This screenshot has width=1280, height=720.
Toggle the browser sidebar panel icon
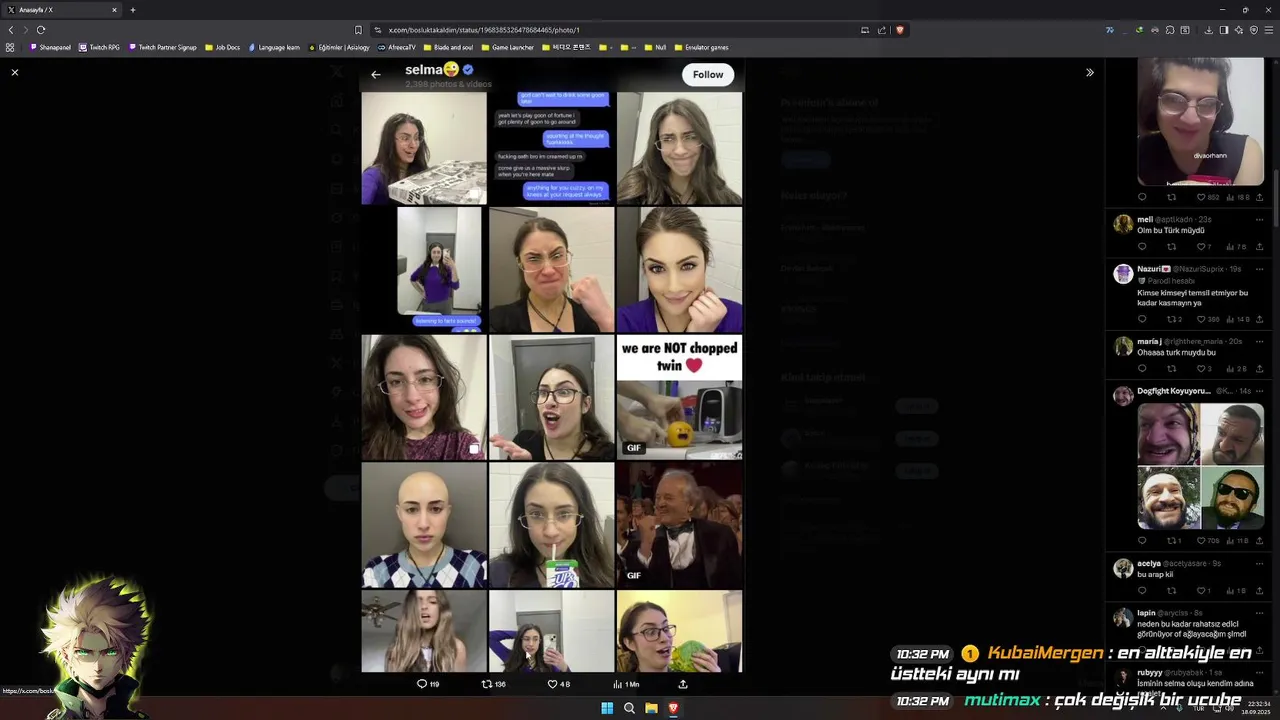[x=1224, y=30]
